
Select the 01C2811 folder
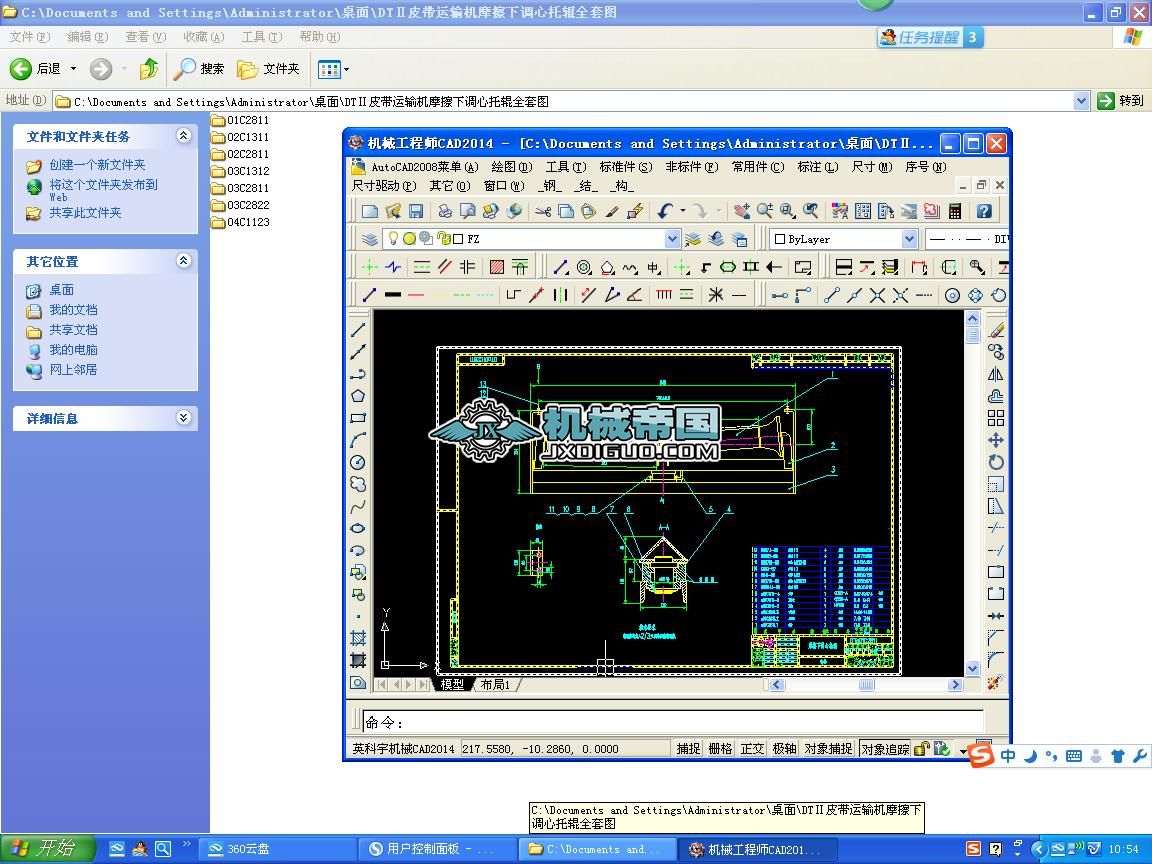240,120
